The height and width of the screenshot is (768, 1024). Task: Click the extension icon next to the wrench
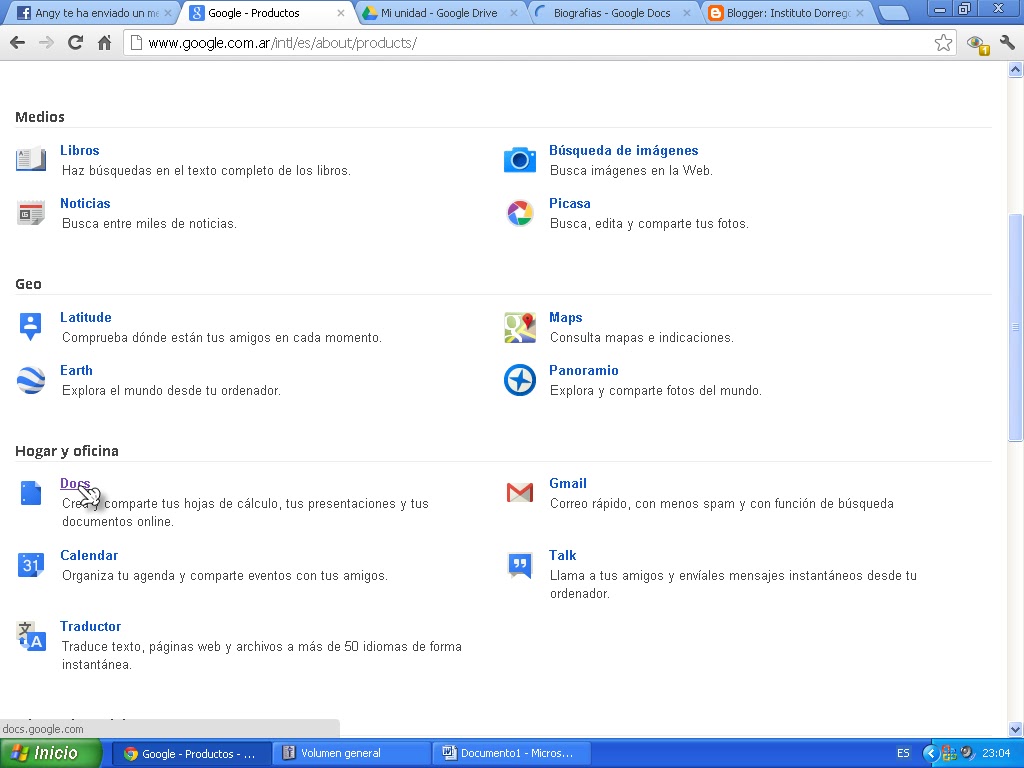[x=978, y=44]
